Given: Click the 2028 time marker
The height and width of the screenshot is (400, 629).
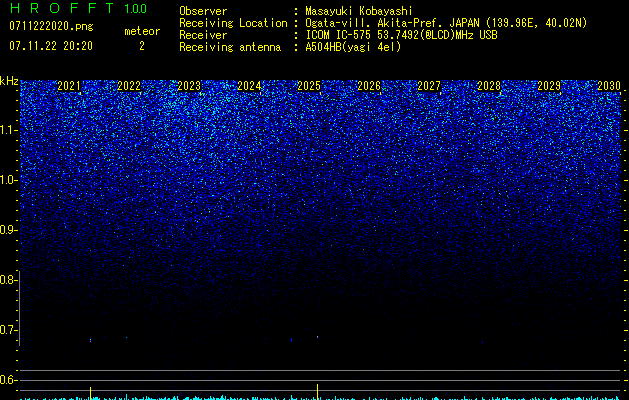Looking at the screenshot, I should pos(489,86).
